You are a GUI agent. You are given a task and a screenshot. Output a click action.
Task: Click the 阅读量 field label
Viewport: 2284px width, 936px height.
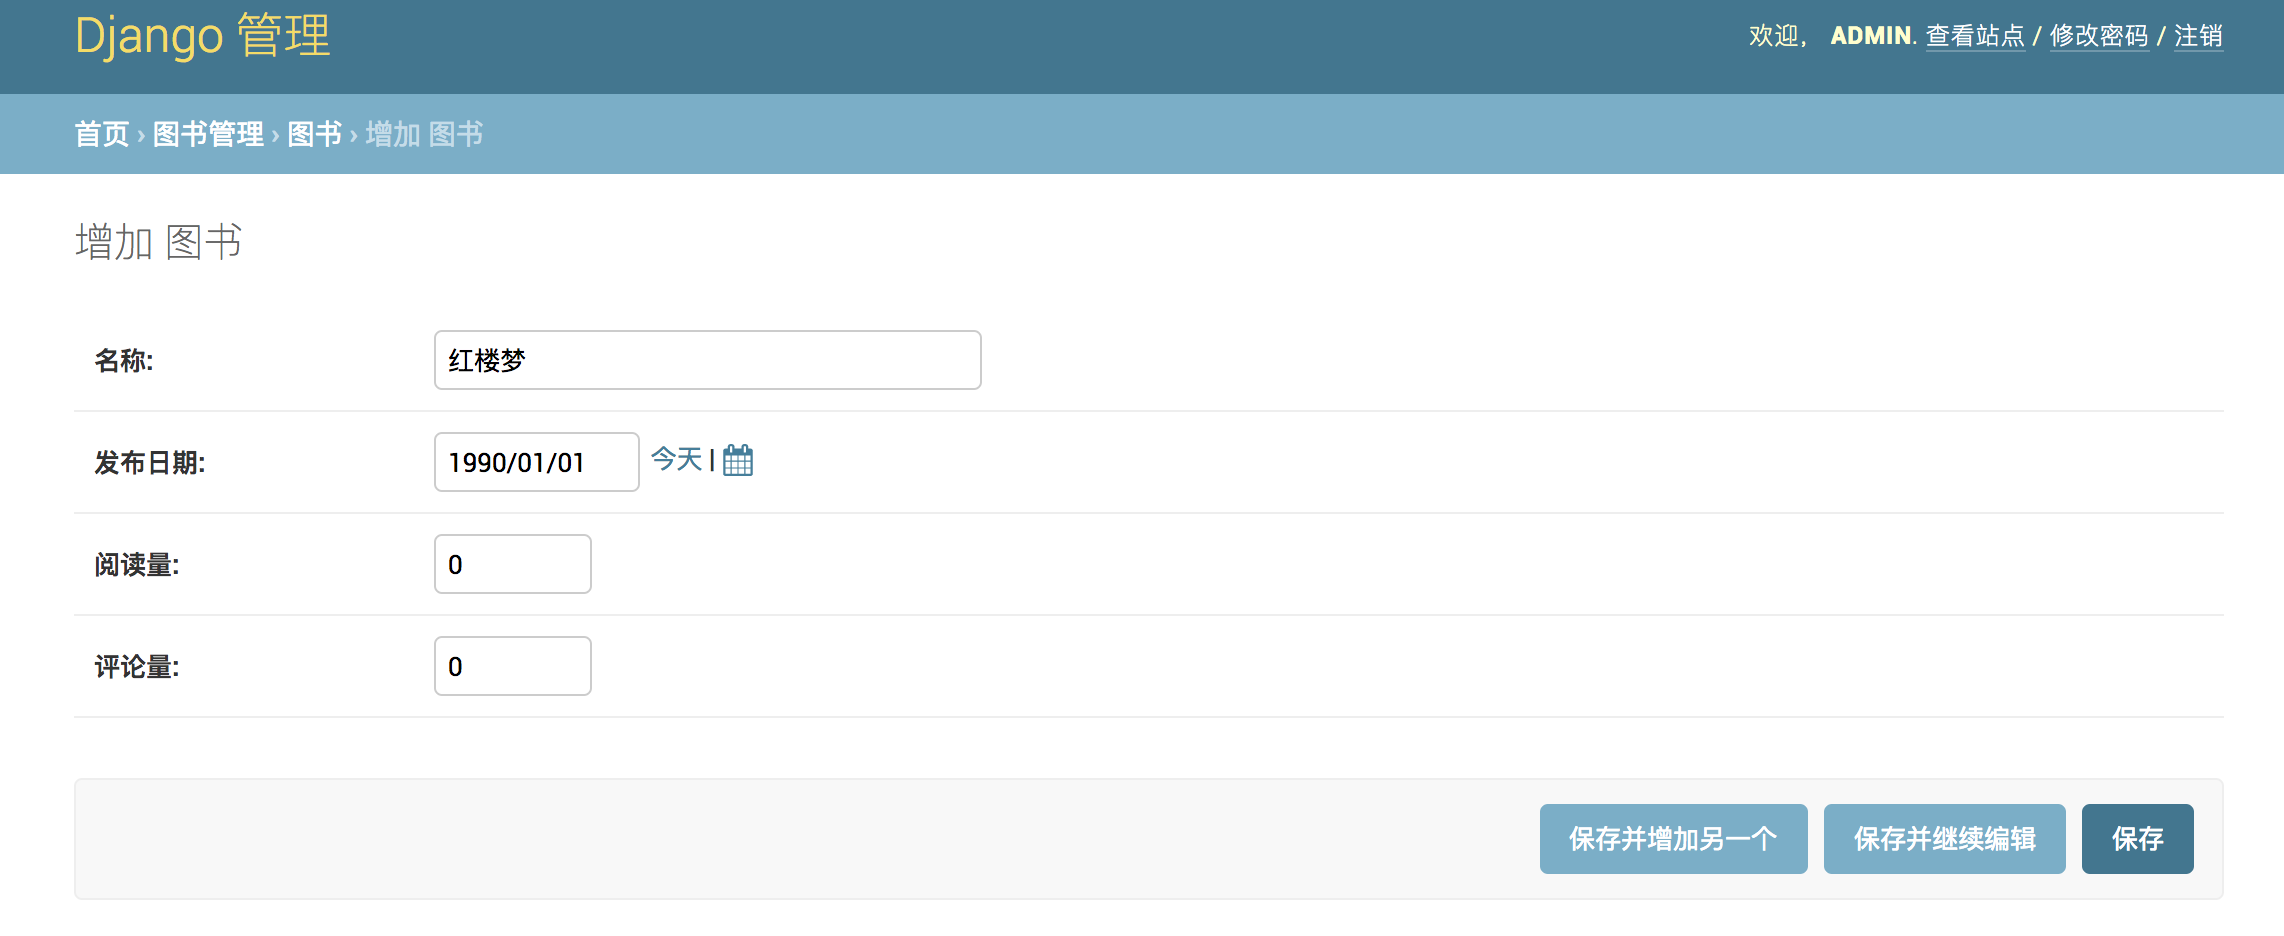tap(137, 565)
